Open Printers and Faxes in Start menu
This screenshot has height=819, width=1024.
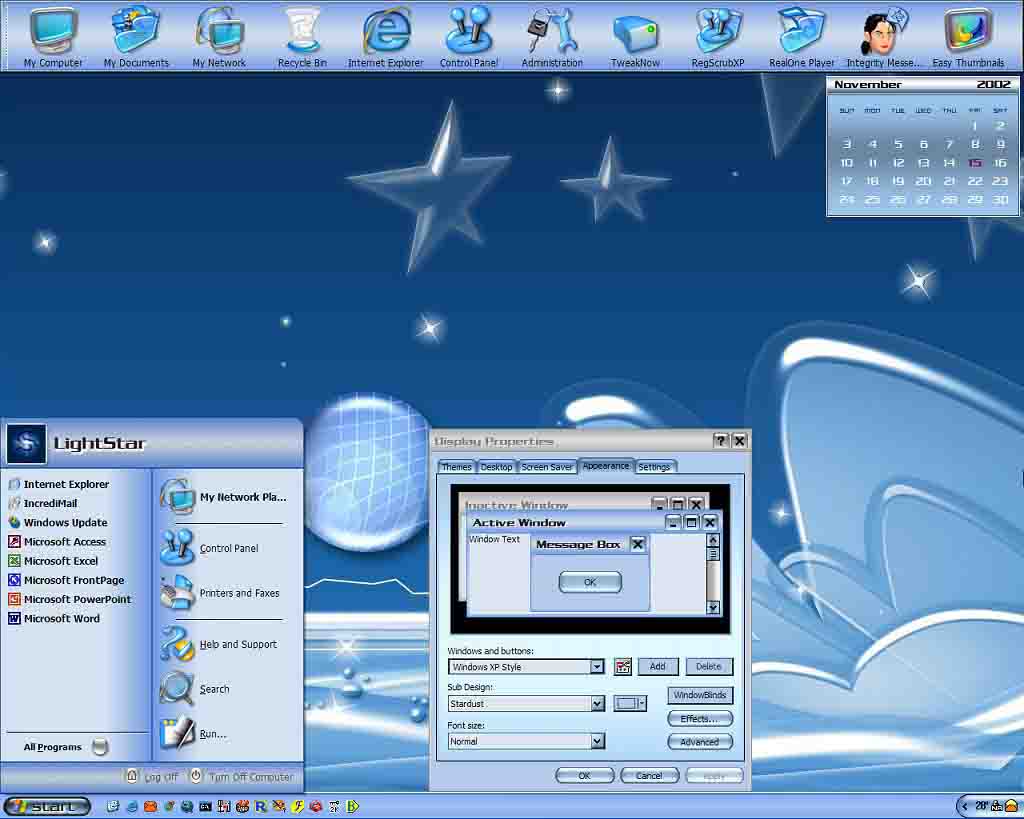coord(220,593)
